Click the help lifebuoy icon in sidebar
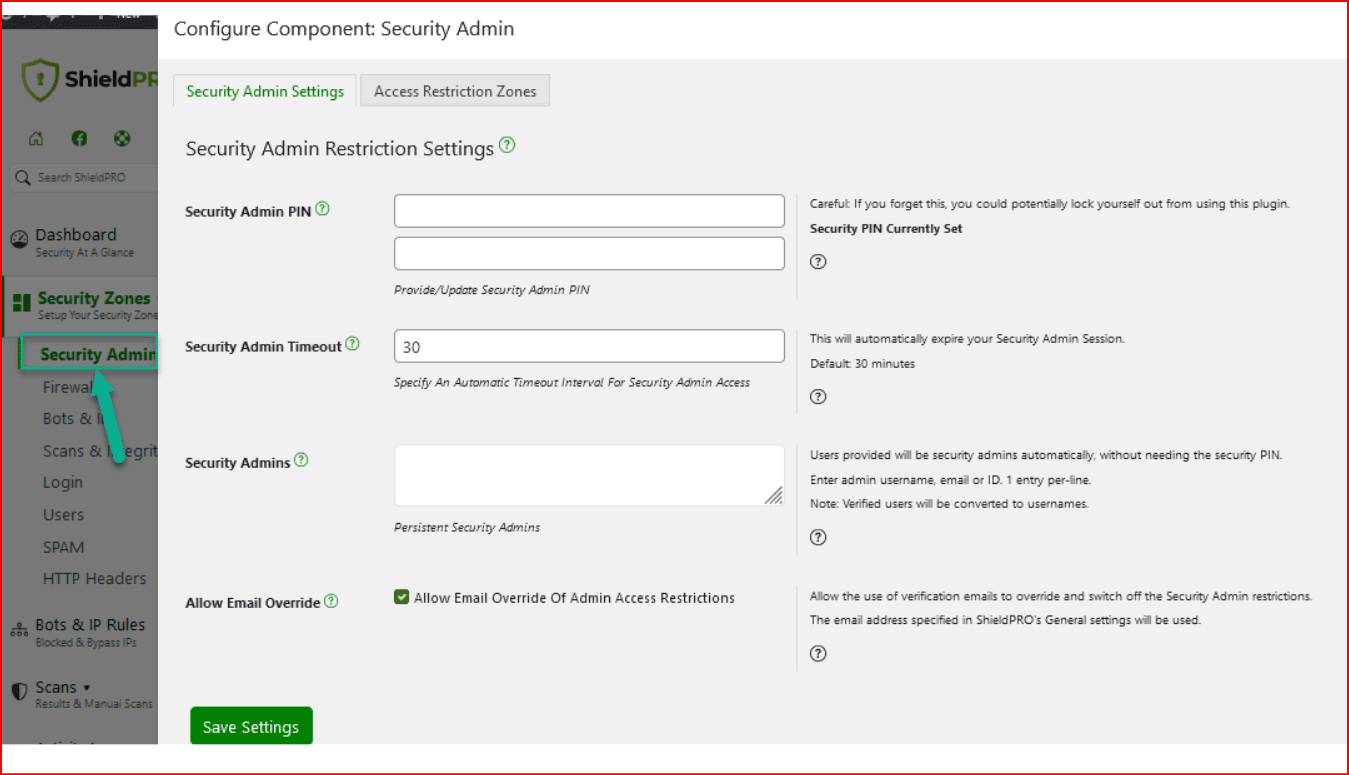 point(122,139)
